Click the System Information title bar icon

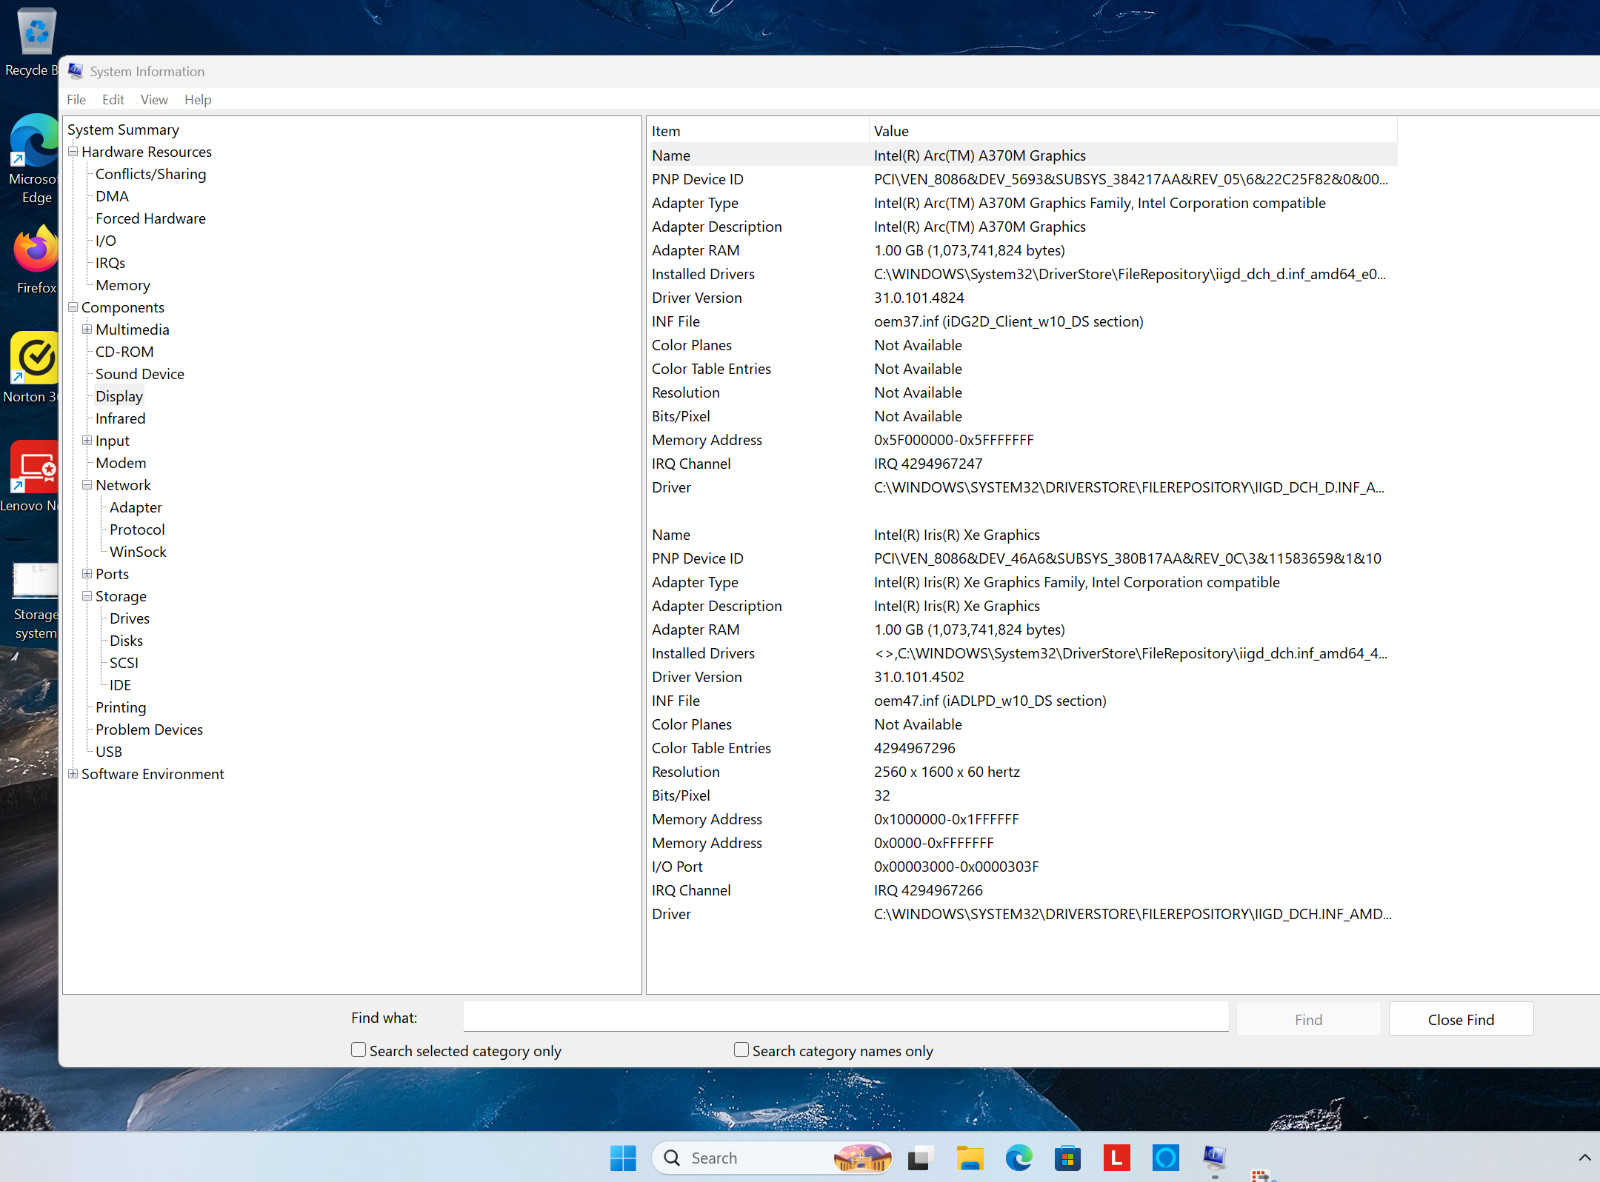(x=76, y=71)
